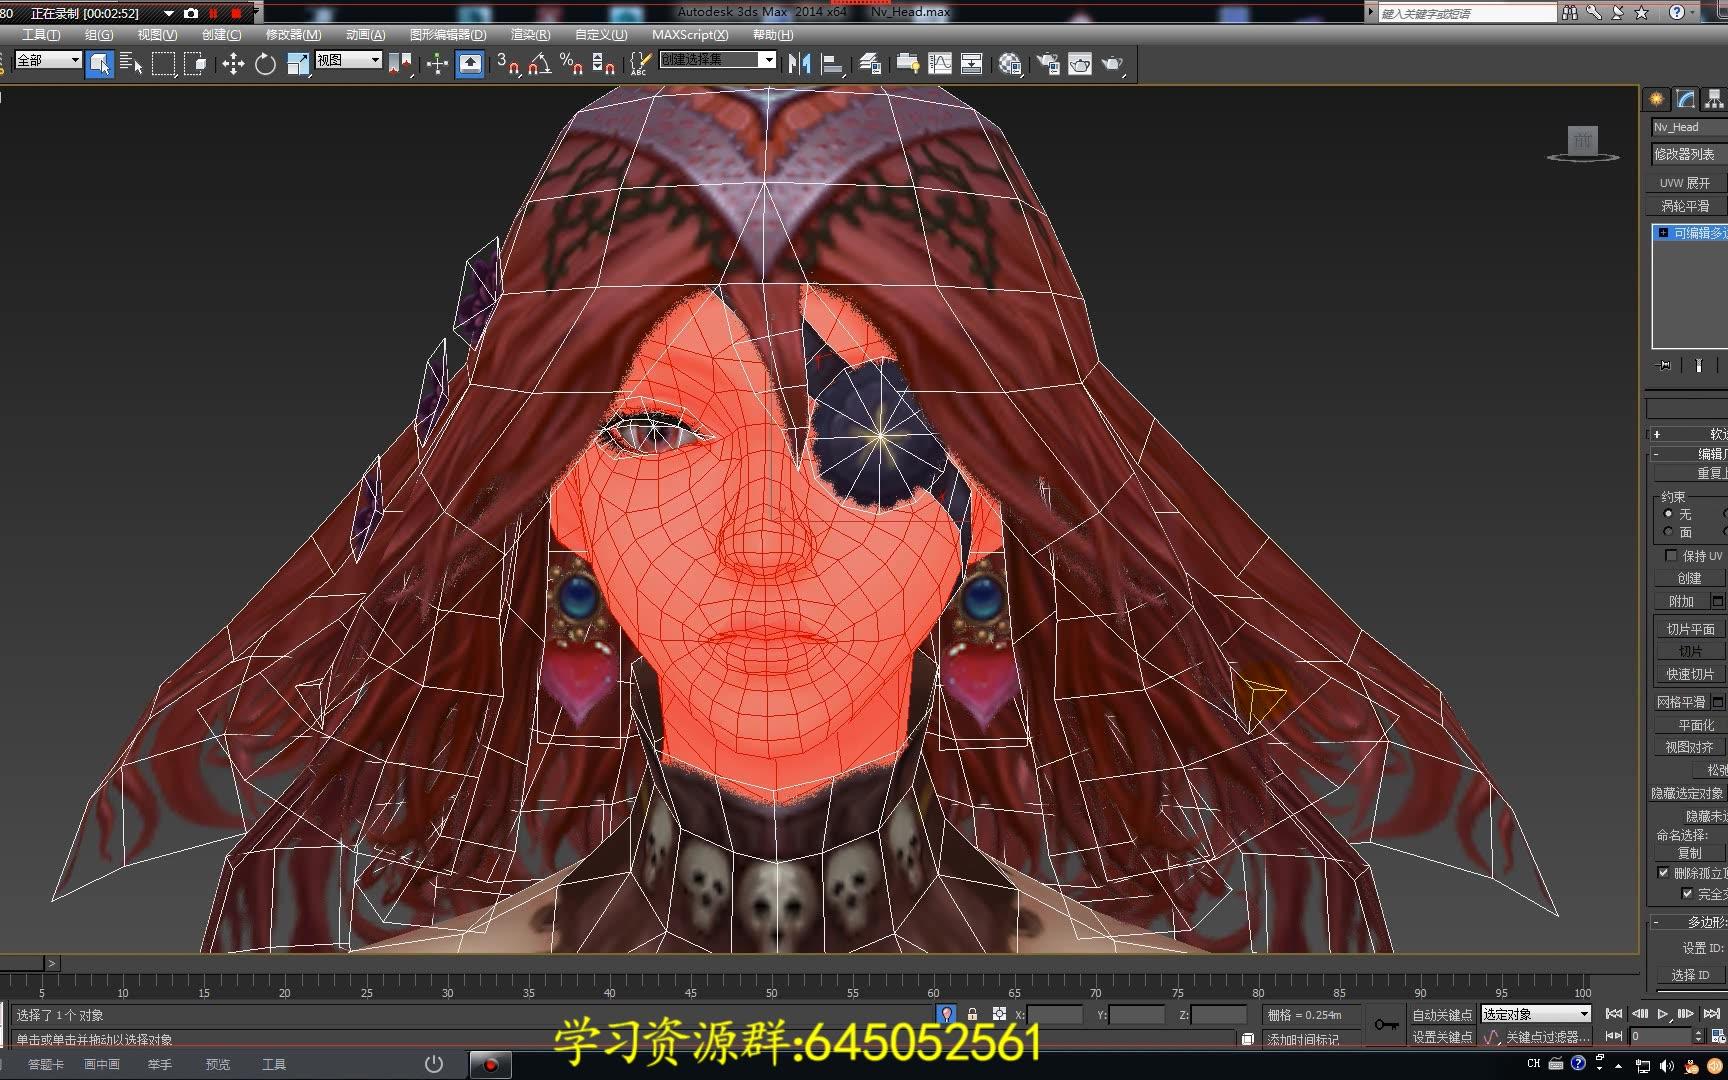This screenshot has height=1080, width=1728.
Task: Open the 修改器(M) menu
Action: (290, 34)
